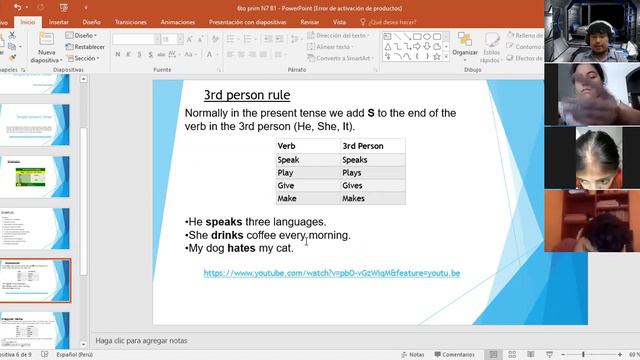Image resolution: width=640 pixels, height=360 pixels.
Task: Click the Organizar button
Action: (x=465, y=46)
